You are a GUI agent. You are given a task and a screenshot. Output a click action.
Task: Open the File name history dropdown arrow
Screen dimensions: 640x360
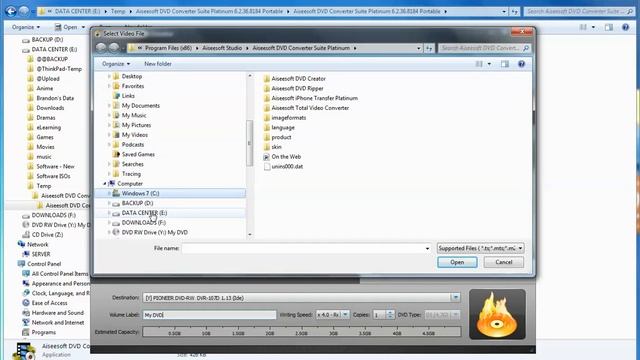tap(427, 248)
